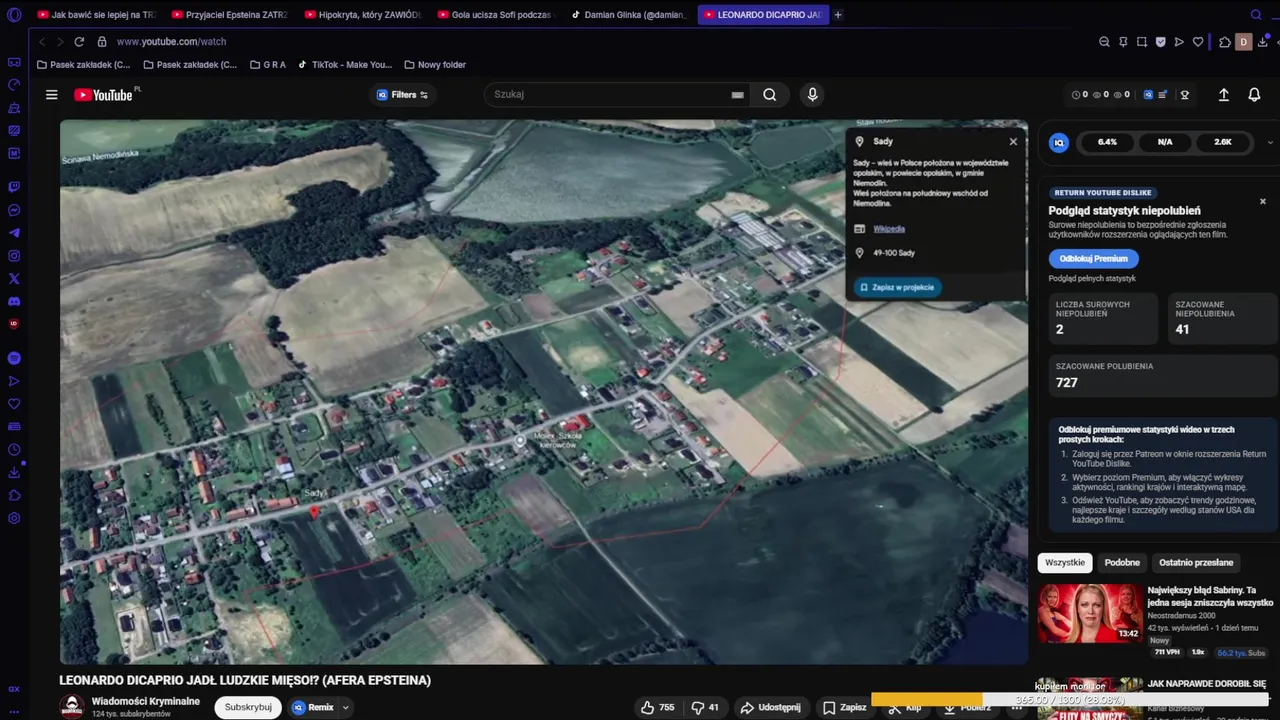Screen dimensions: 1280x720
Task: Open sidebar settings gear icon
Action: 14,518
